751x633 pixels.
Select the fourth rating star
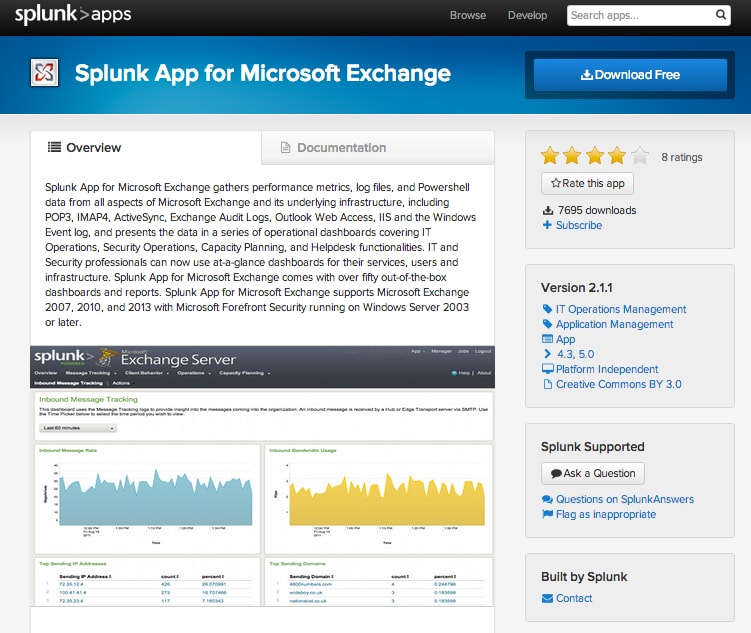pos(617,156)
